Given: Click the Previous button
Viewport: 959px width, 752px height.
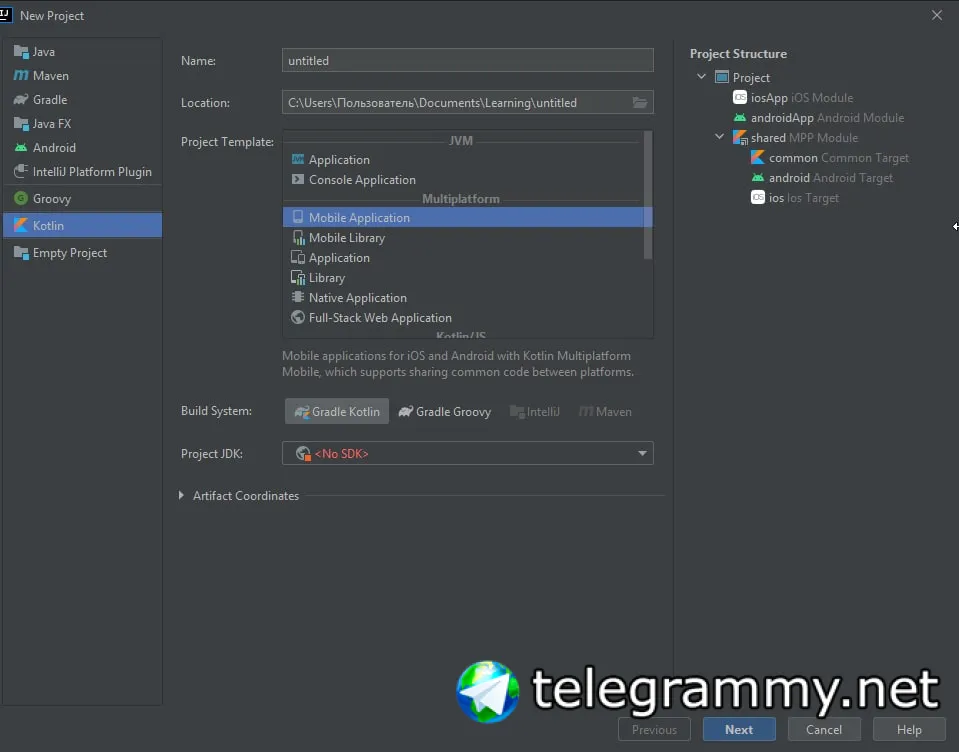Looking at the screenshot, I should coord(654,729).
